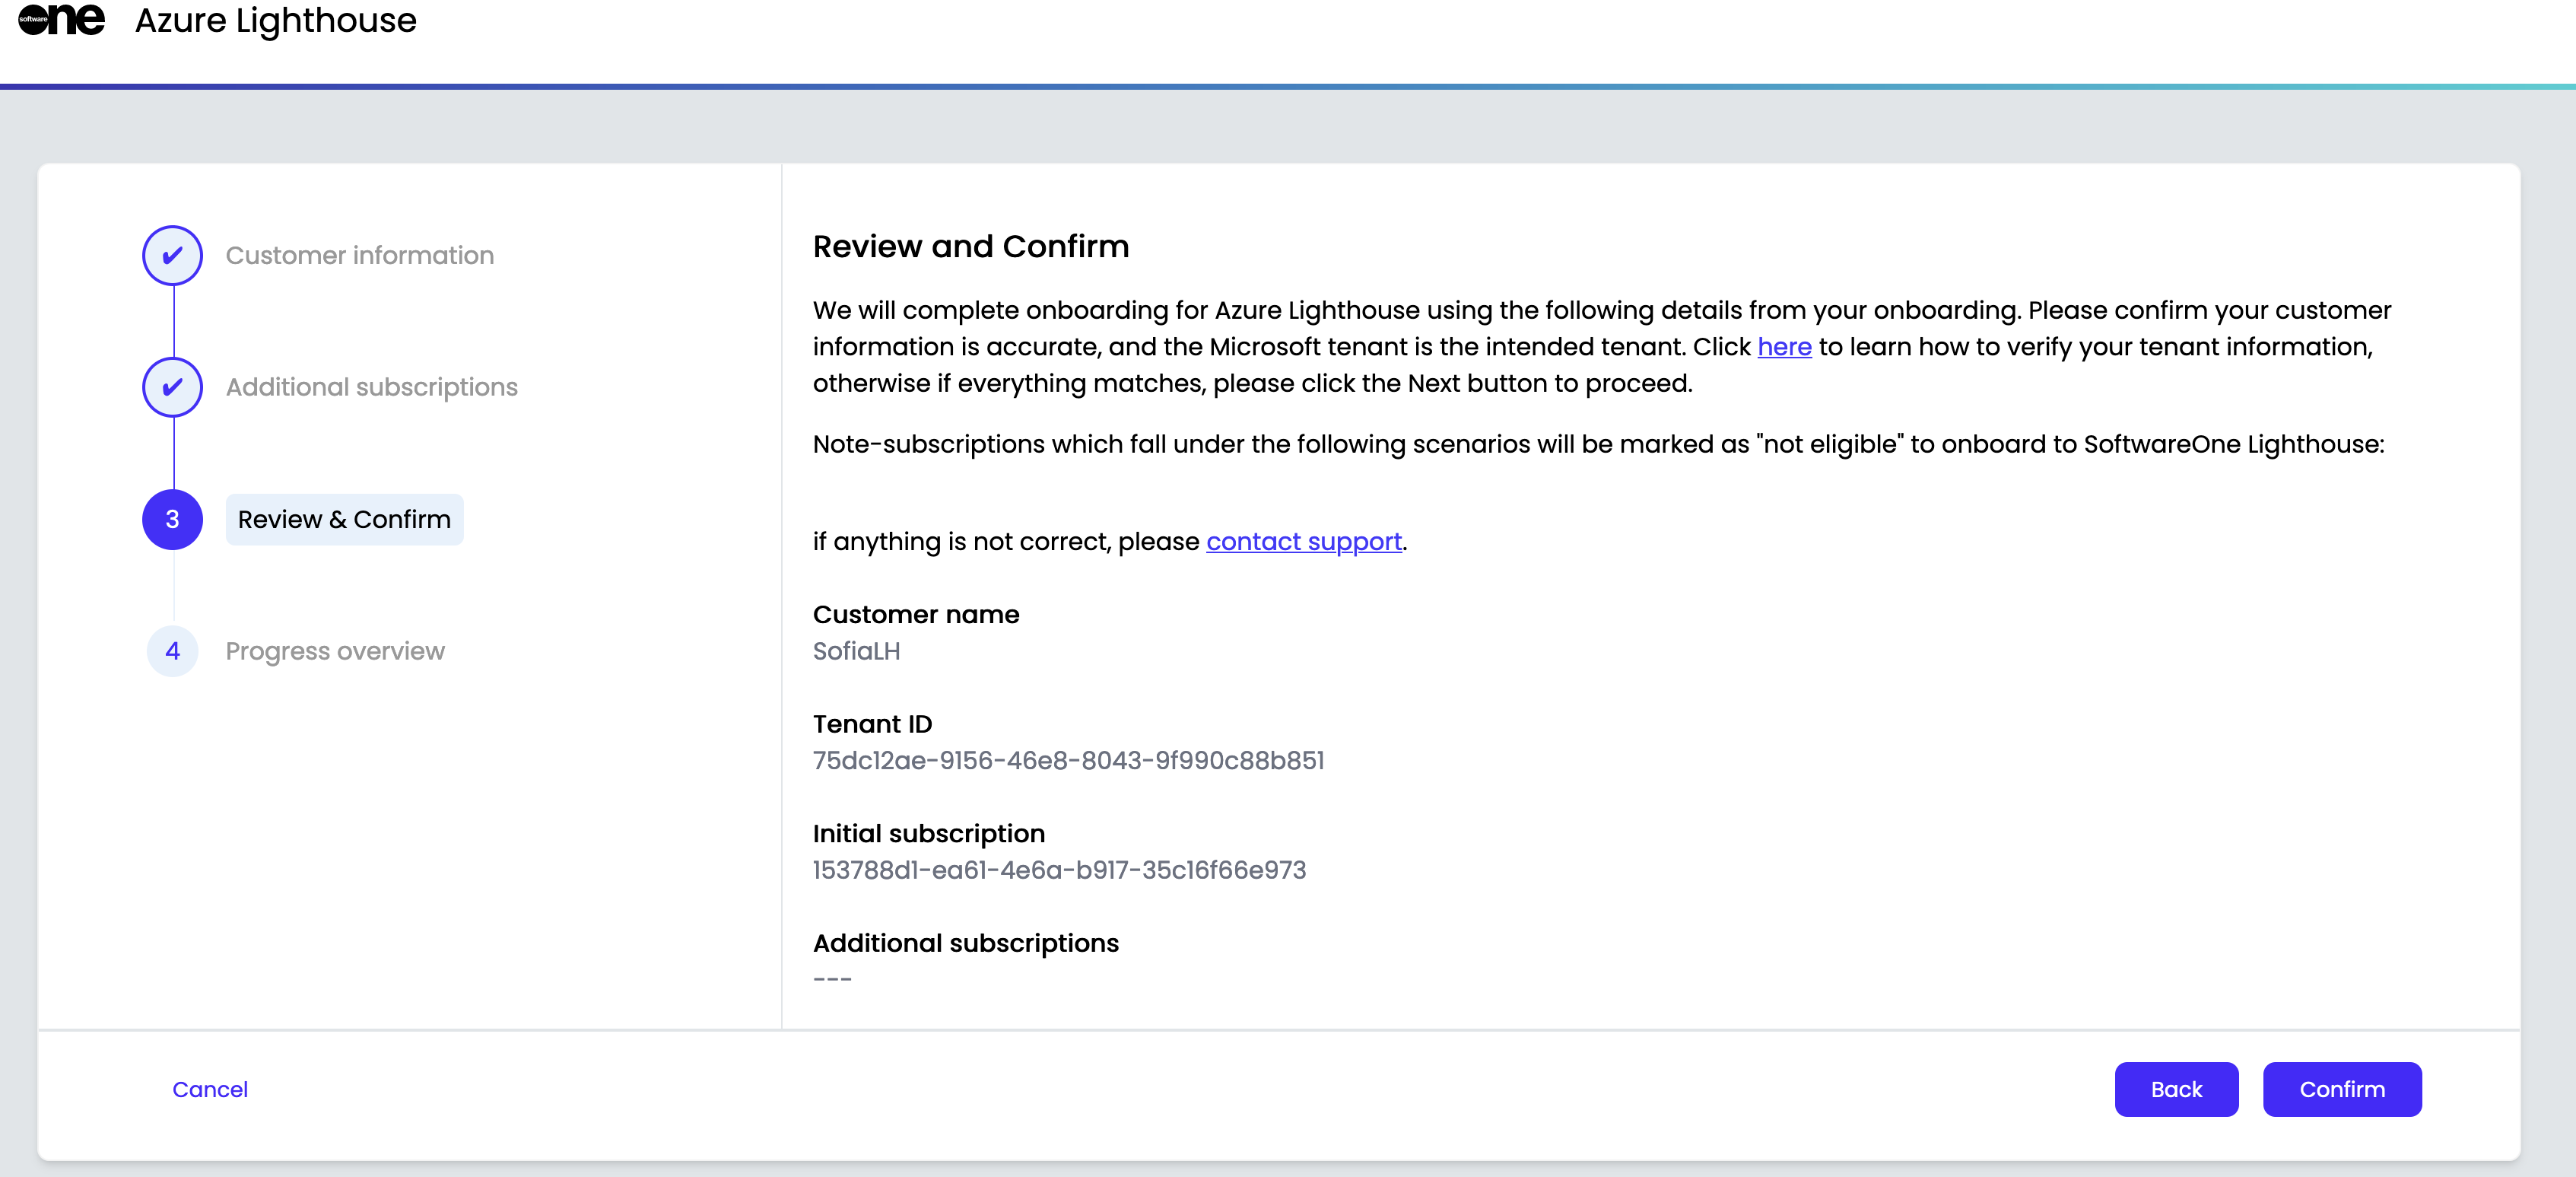Screen dimensions: 2576x1177
Task: Click the SoftwareOne logo
Action: [61, 19]
